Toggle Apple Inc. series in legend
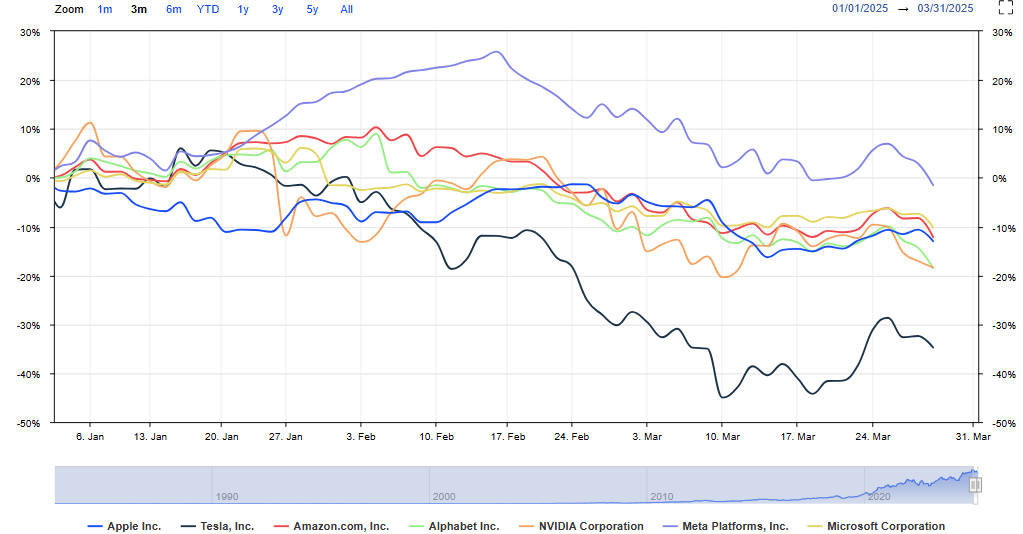This screenshot has width=1023, height=534. pyautogui.click(x=124, y=526)
